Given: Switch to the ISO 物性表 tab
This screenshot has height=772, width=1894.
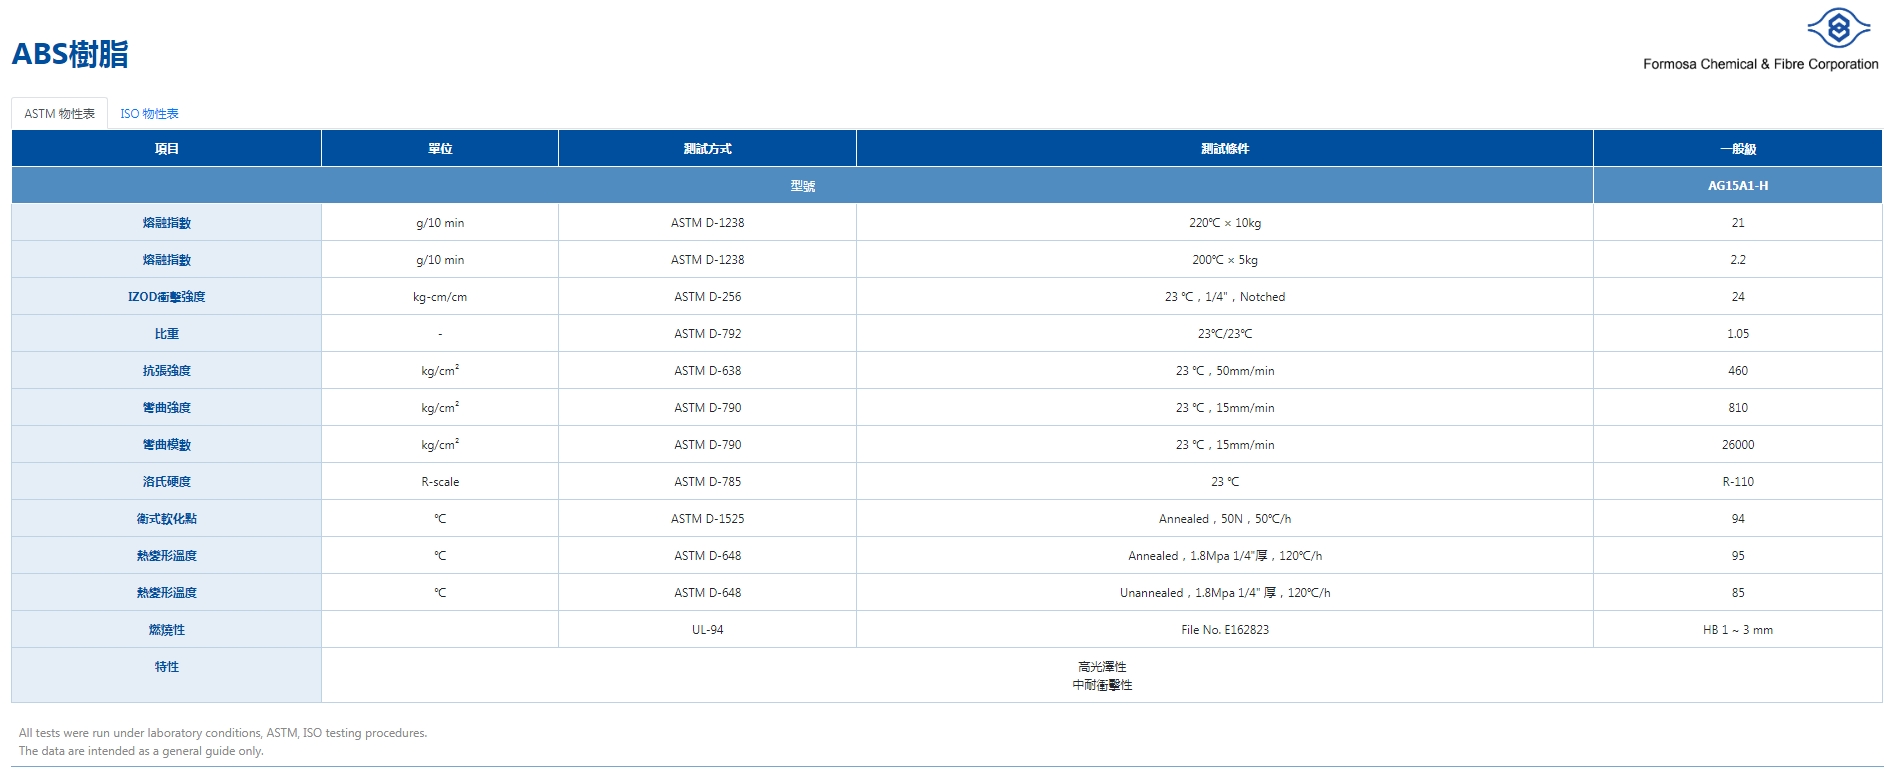Looking at the screenshot, I should click(150, 114).
